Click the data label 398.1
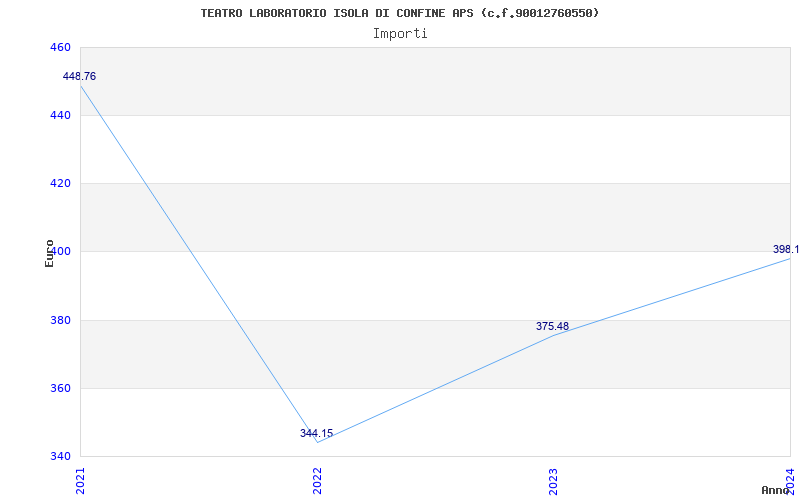 click(x=786, y=249)
